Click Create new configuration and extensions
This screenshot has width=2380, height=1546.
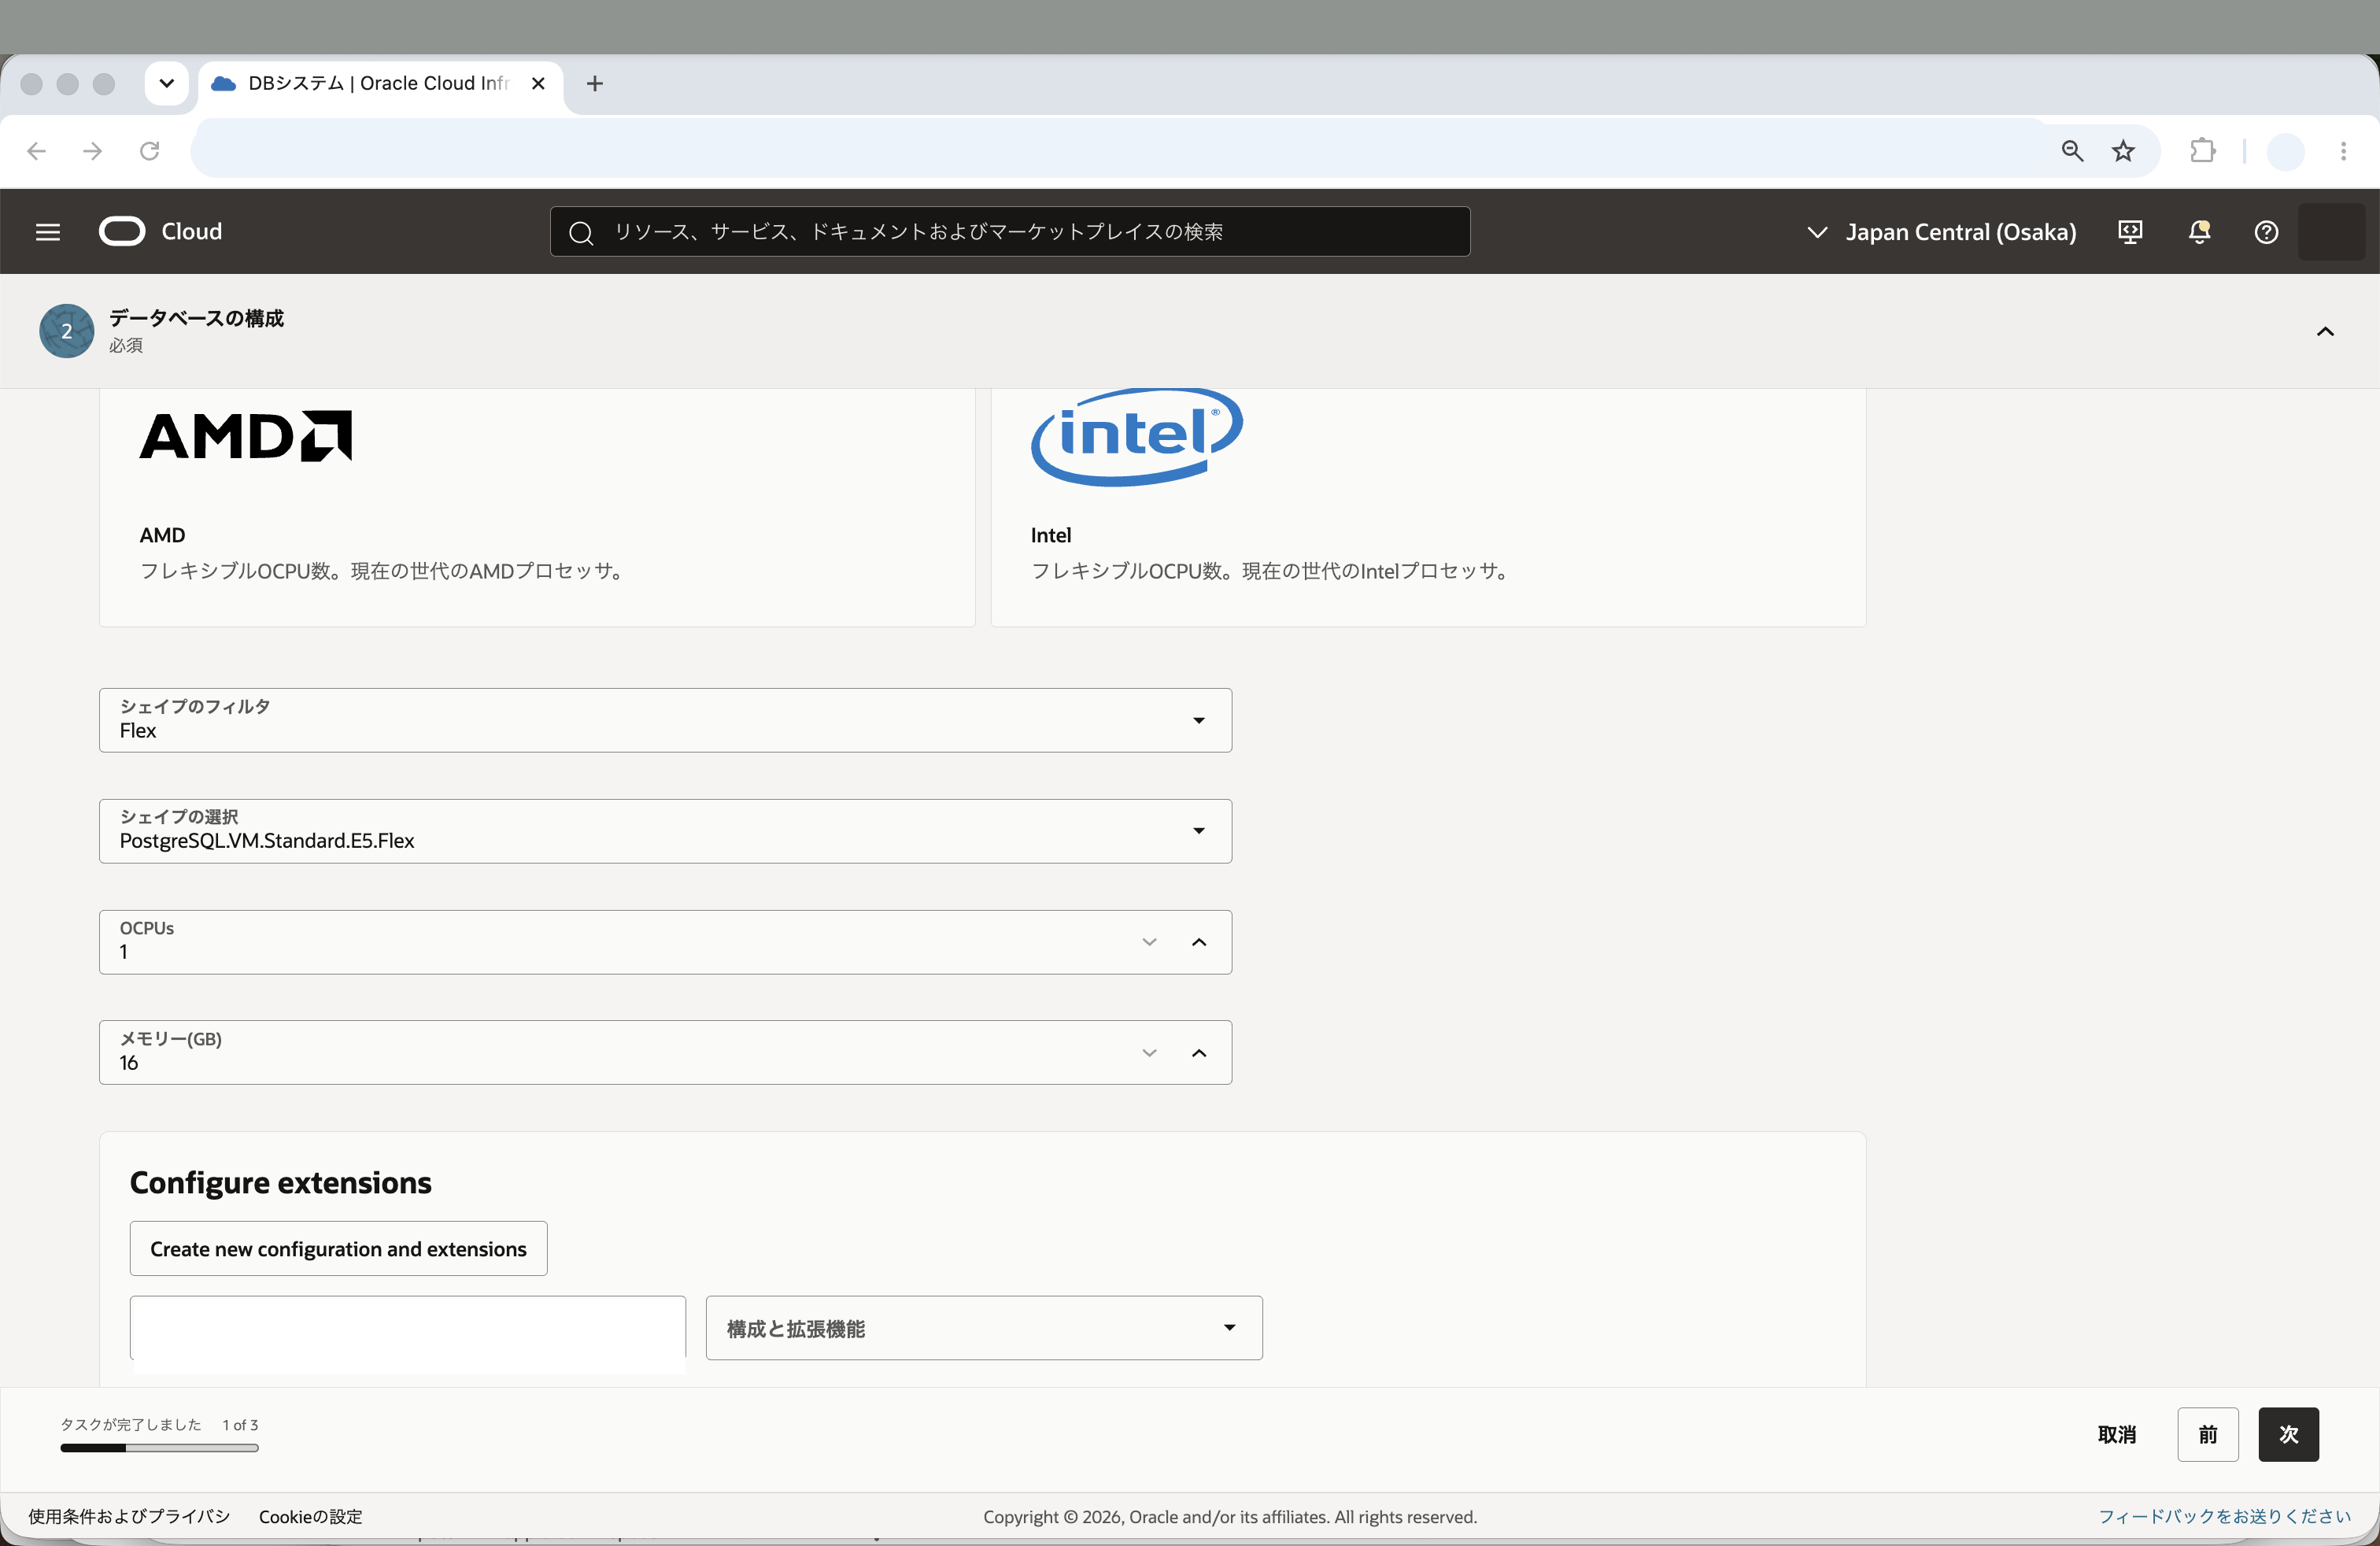click(x=338, y=1248)
